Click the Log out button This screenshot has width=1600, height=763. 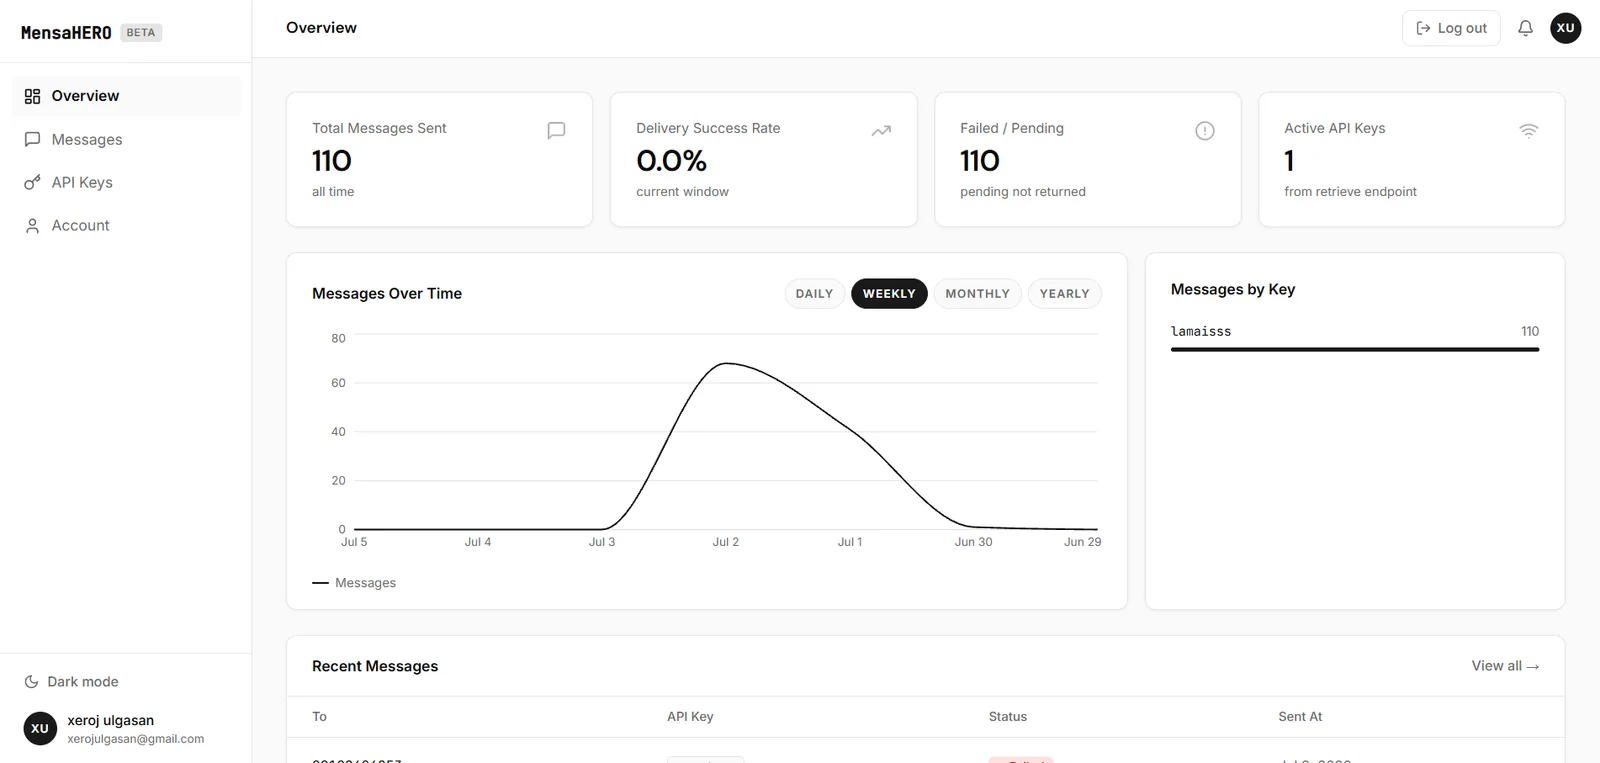[1451, 28]
